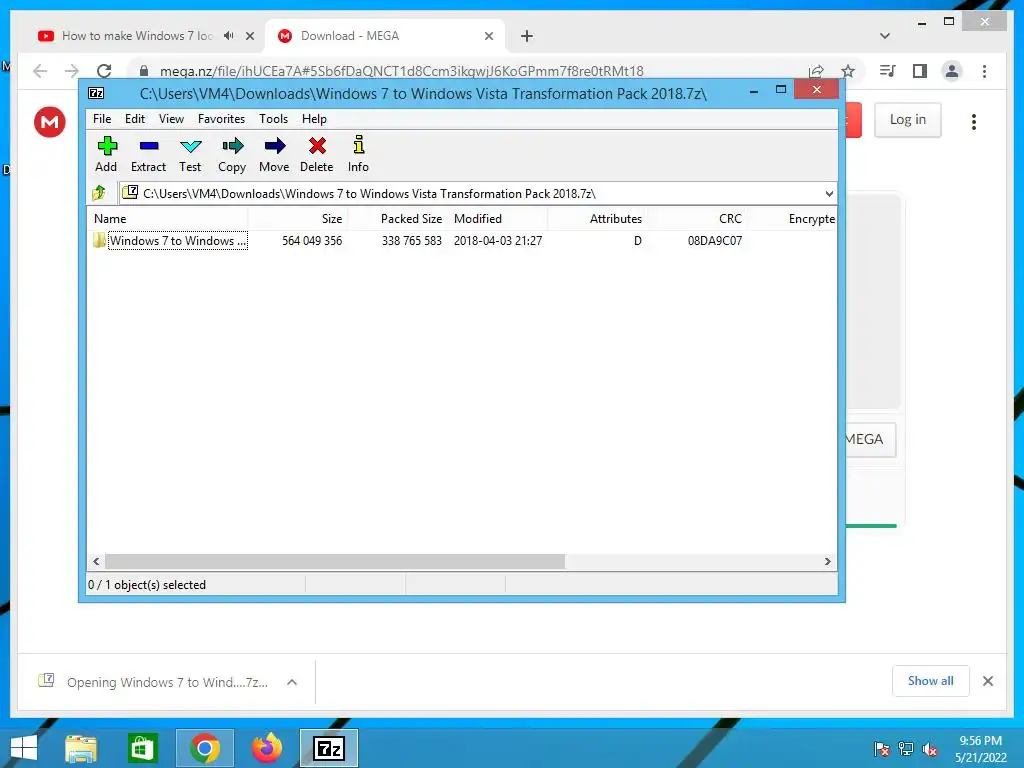Open the 7-Zip File menu

102,119
